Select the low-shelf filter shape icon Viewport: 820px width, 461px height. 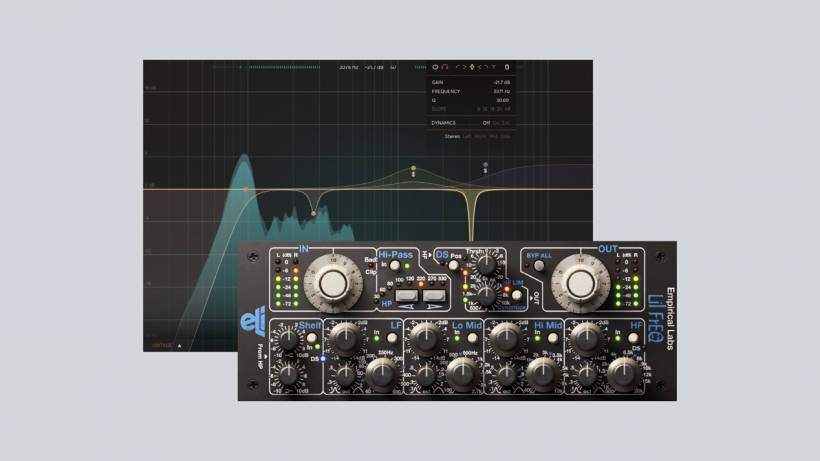[x=464, y=67]
